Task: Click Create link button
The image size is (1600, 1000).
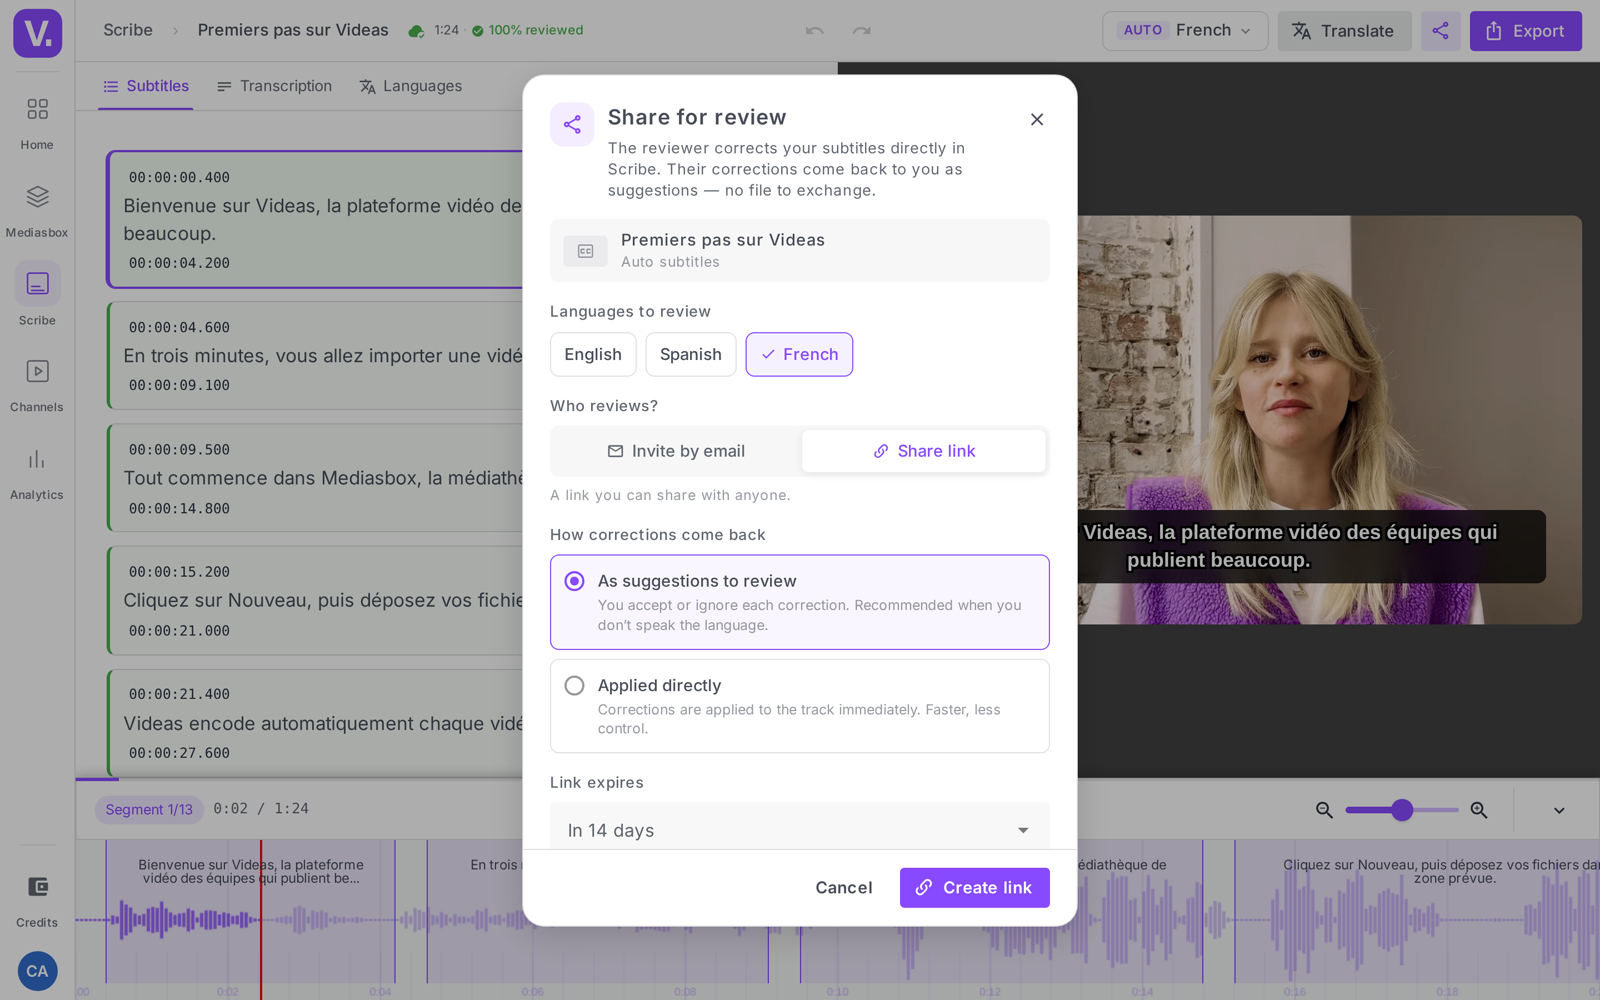Action: pos(974,888)
